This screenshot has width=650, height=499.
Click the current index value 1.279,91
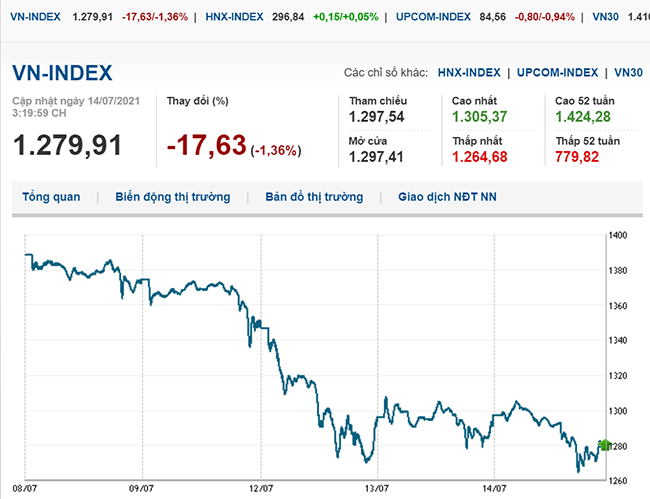click(67, 145)
